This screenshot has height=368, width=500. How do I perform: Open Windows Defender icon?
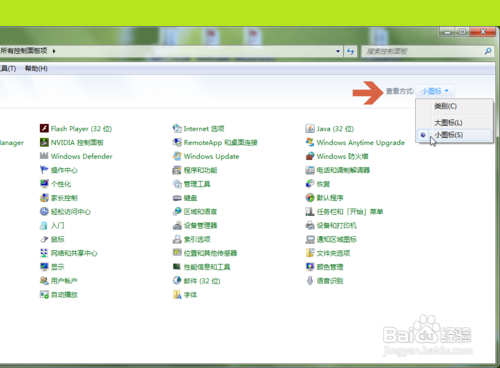[44, 156]
